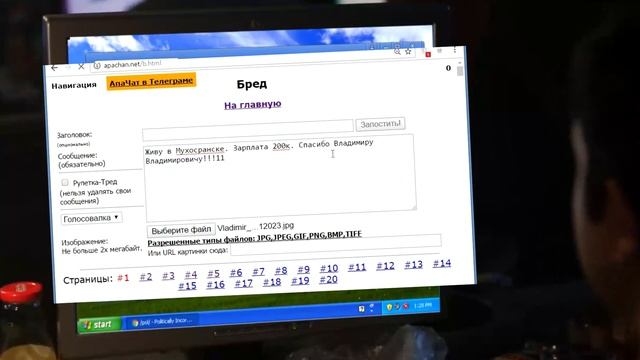The height and width of the screenshot is (360, 640).
Task: Switch to the /pol/ Politically Incorrect taskbar window
Action: (x=162, y=322)
